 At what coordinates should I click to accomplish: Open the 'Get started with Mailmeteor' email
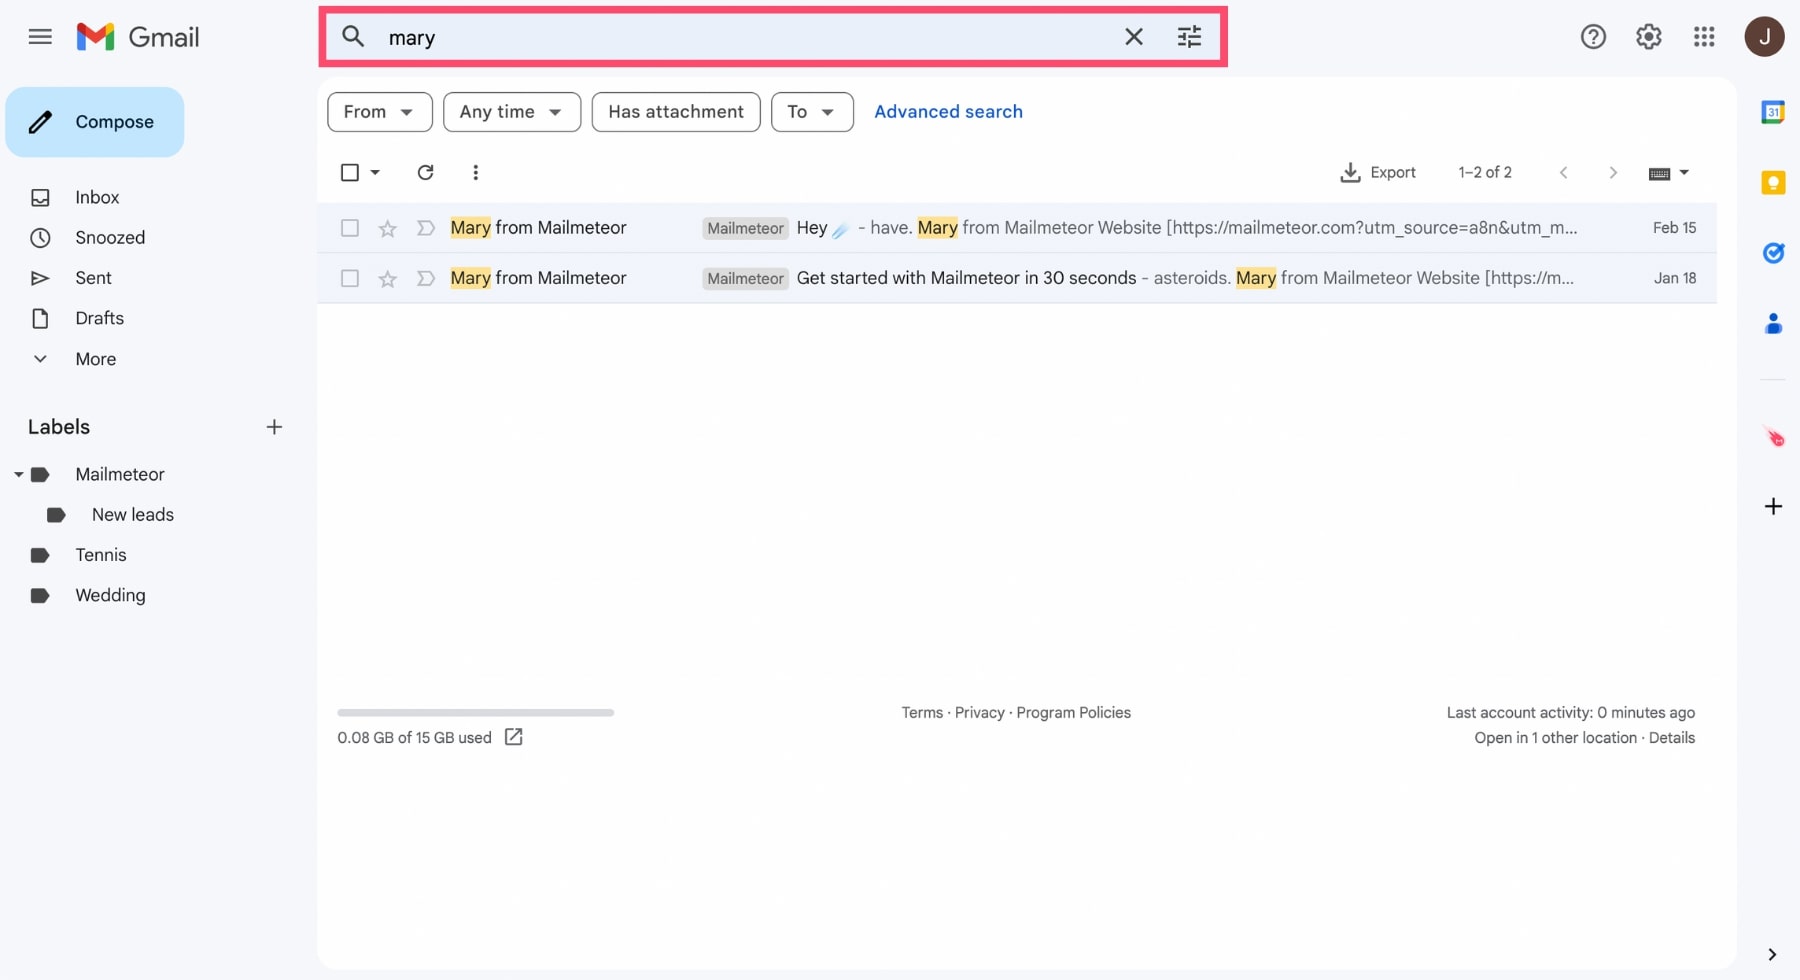[x=1017, y=278]
